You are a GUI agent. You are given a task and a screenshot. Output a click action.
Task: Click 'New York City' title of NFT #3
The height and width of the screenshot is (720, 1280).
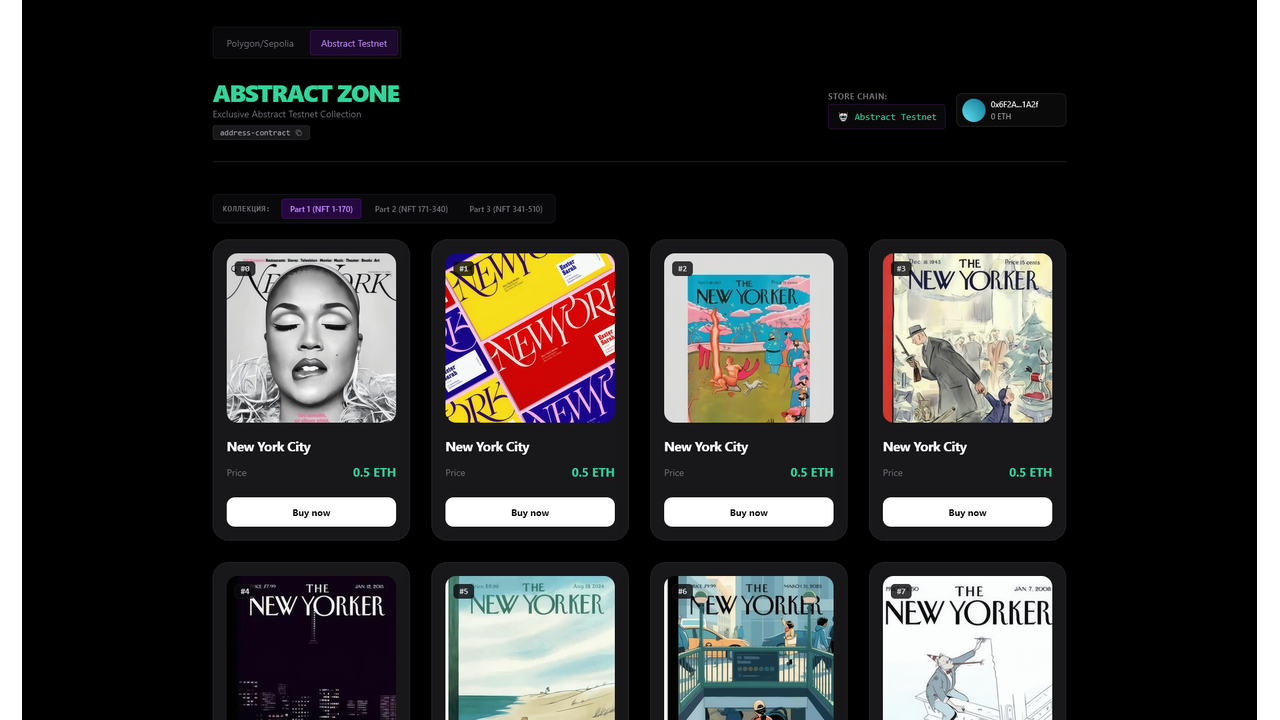click(925, 447)
